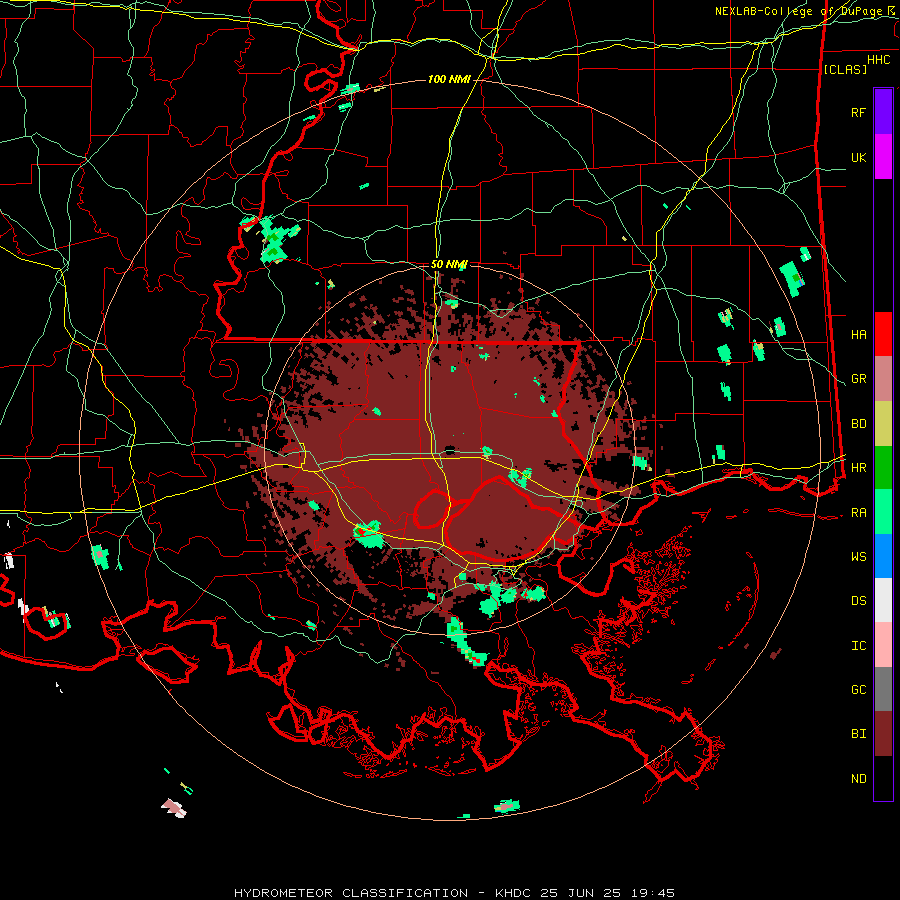The image size is (900, 900).
Task: Click the RF legend label
Action: click(x=859, y=112)
